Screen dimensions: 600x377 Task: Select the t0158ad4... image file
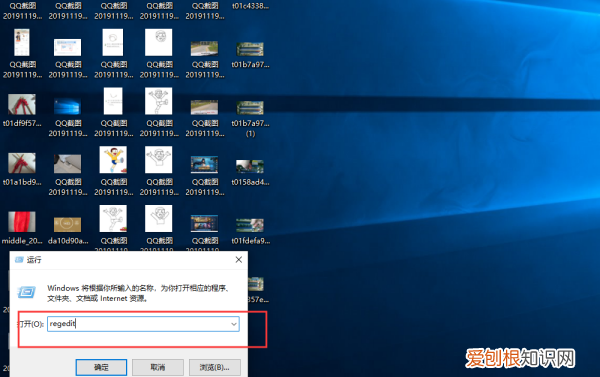[250, 173]
